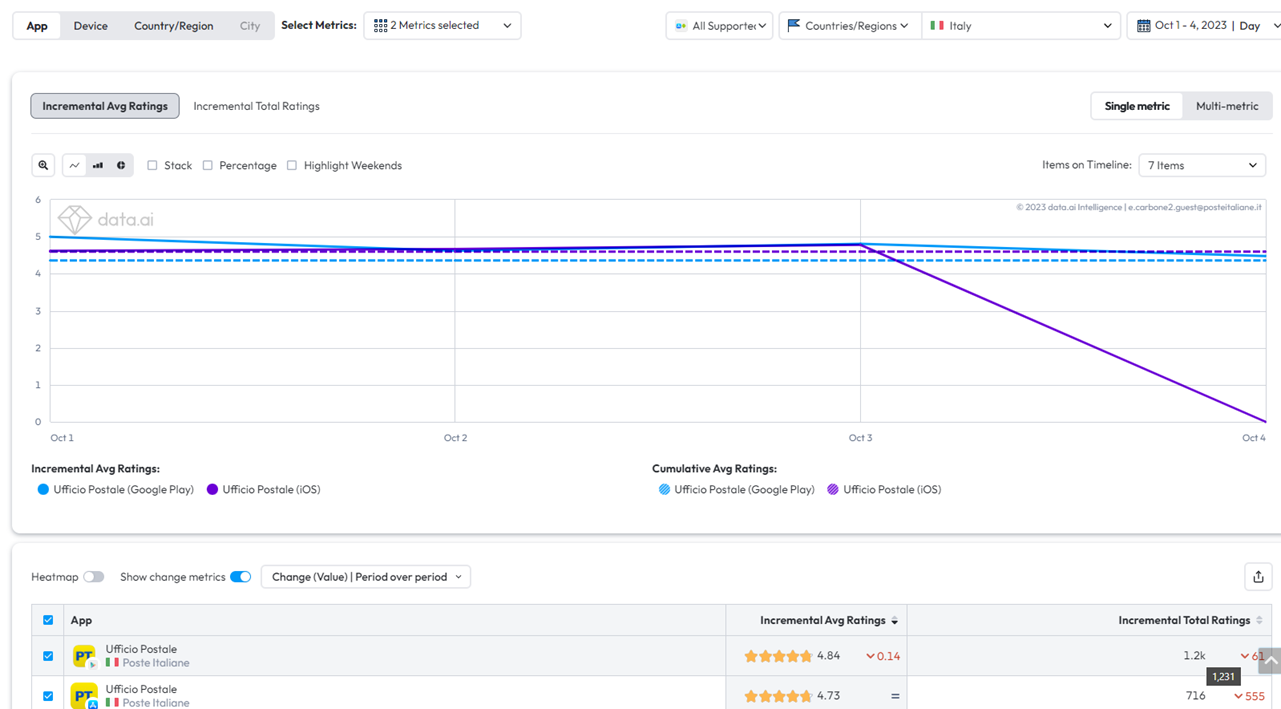The image size is (1281, 709).
Task: Enable the Stack checkbox
Action: point(152,165)
